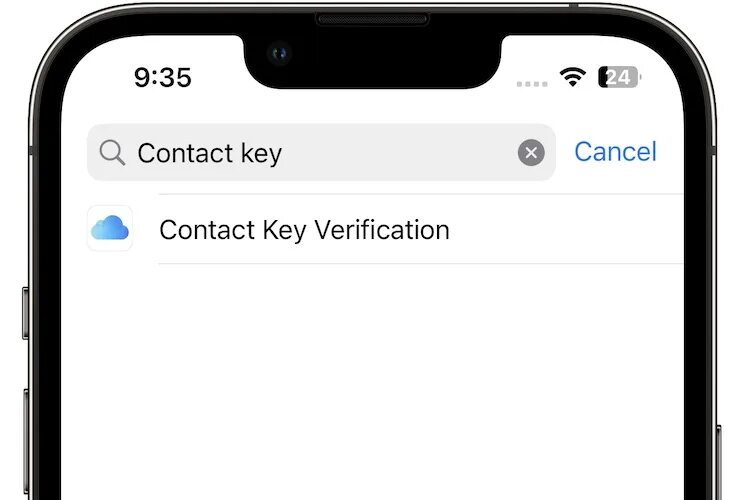Place the cursor in the "Contact key" search text
The height and width of the screenshot is (500, 745).
pyautogui.click(x=210, y=154)
